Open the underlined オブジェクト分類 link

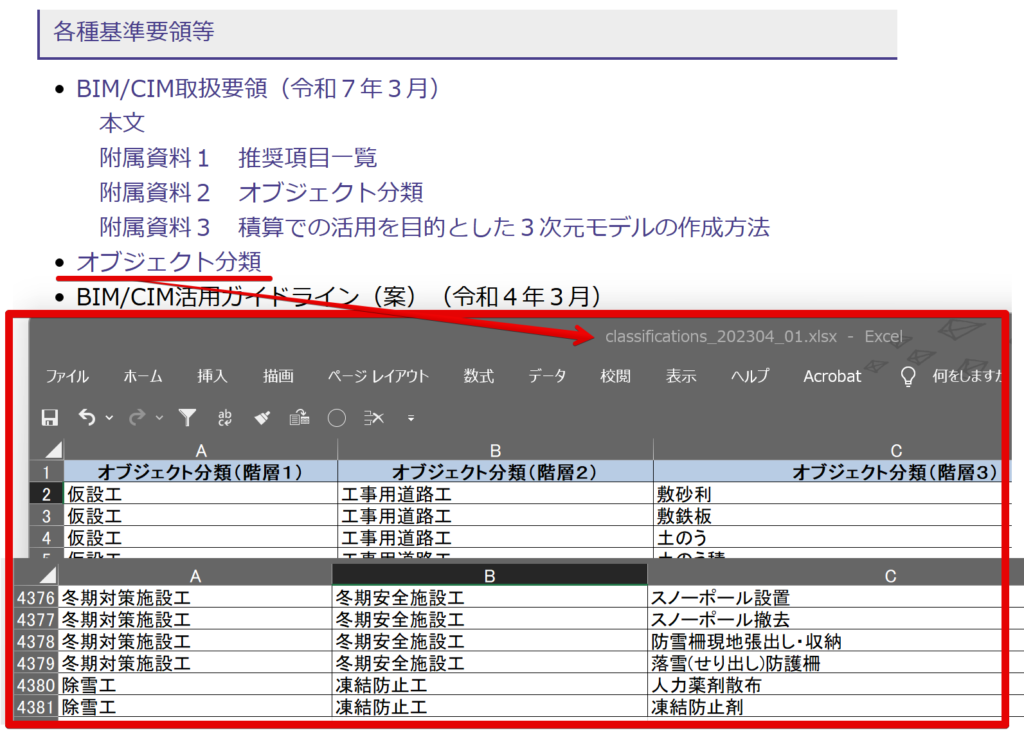pos(169,261)
